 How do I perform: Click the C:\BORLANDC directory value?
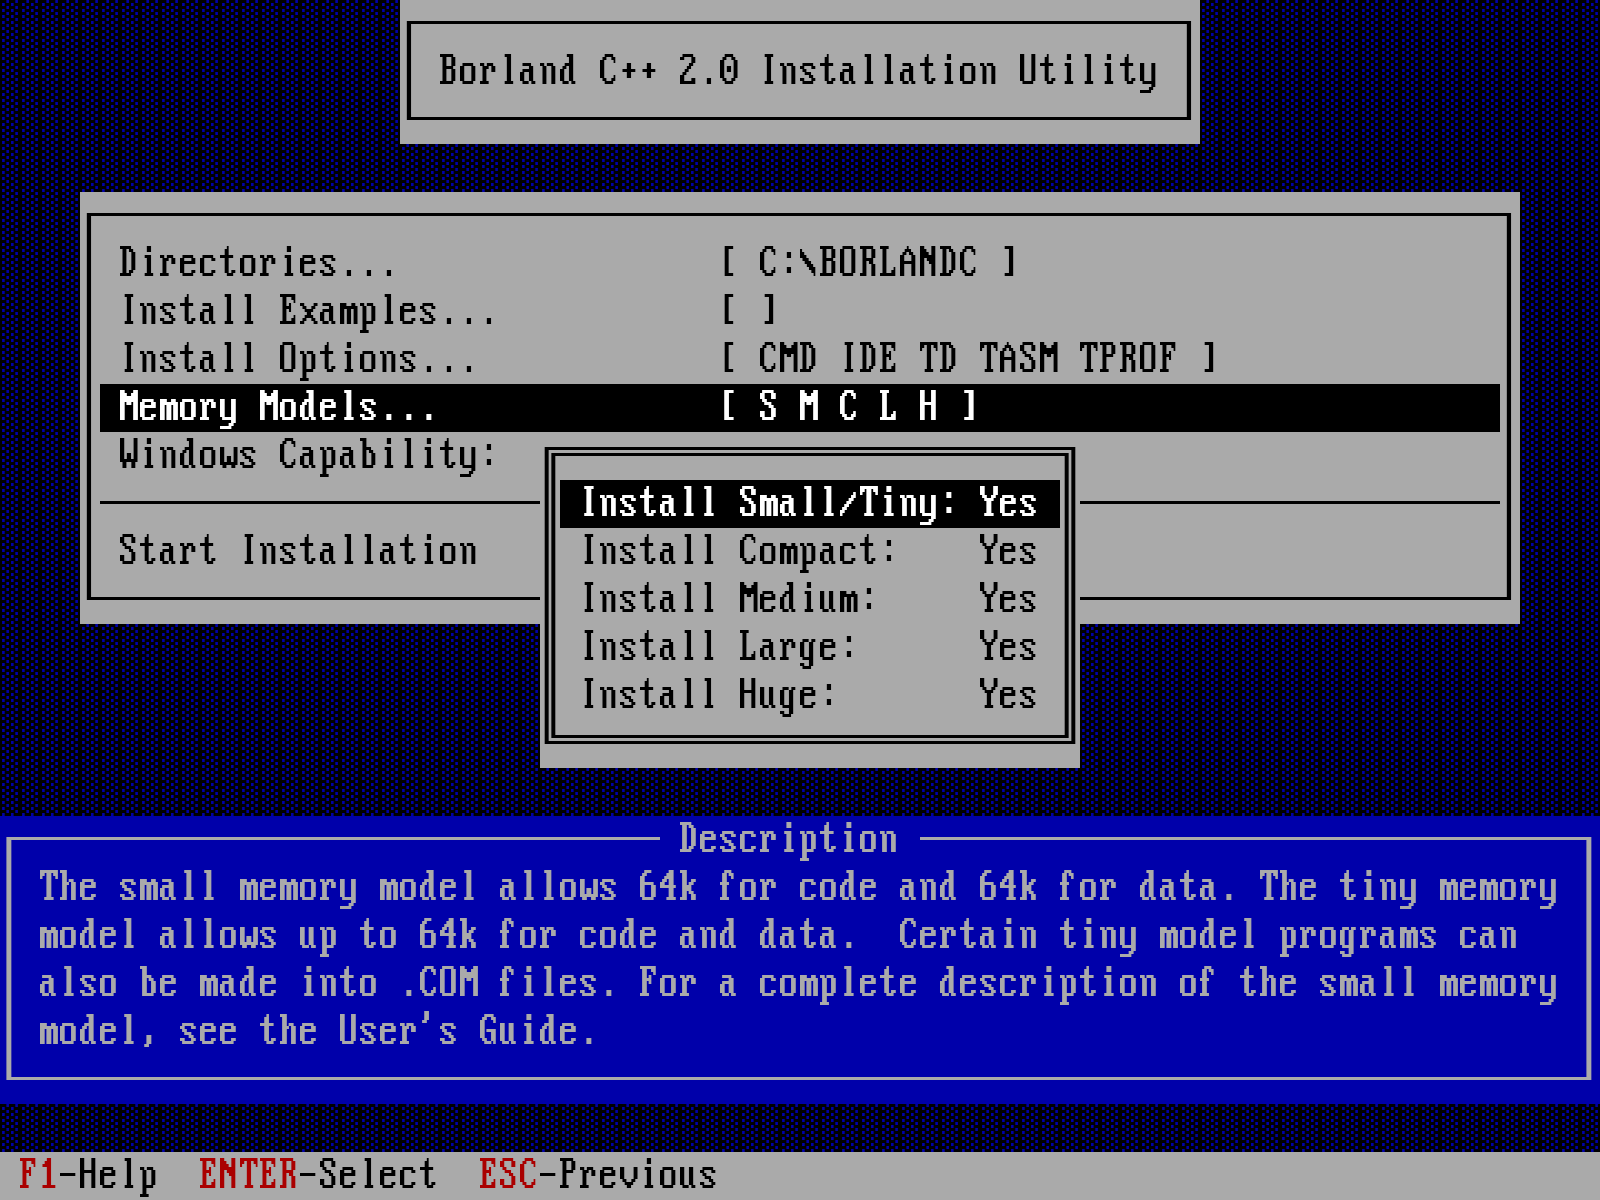(868, 263)
